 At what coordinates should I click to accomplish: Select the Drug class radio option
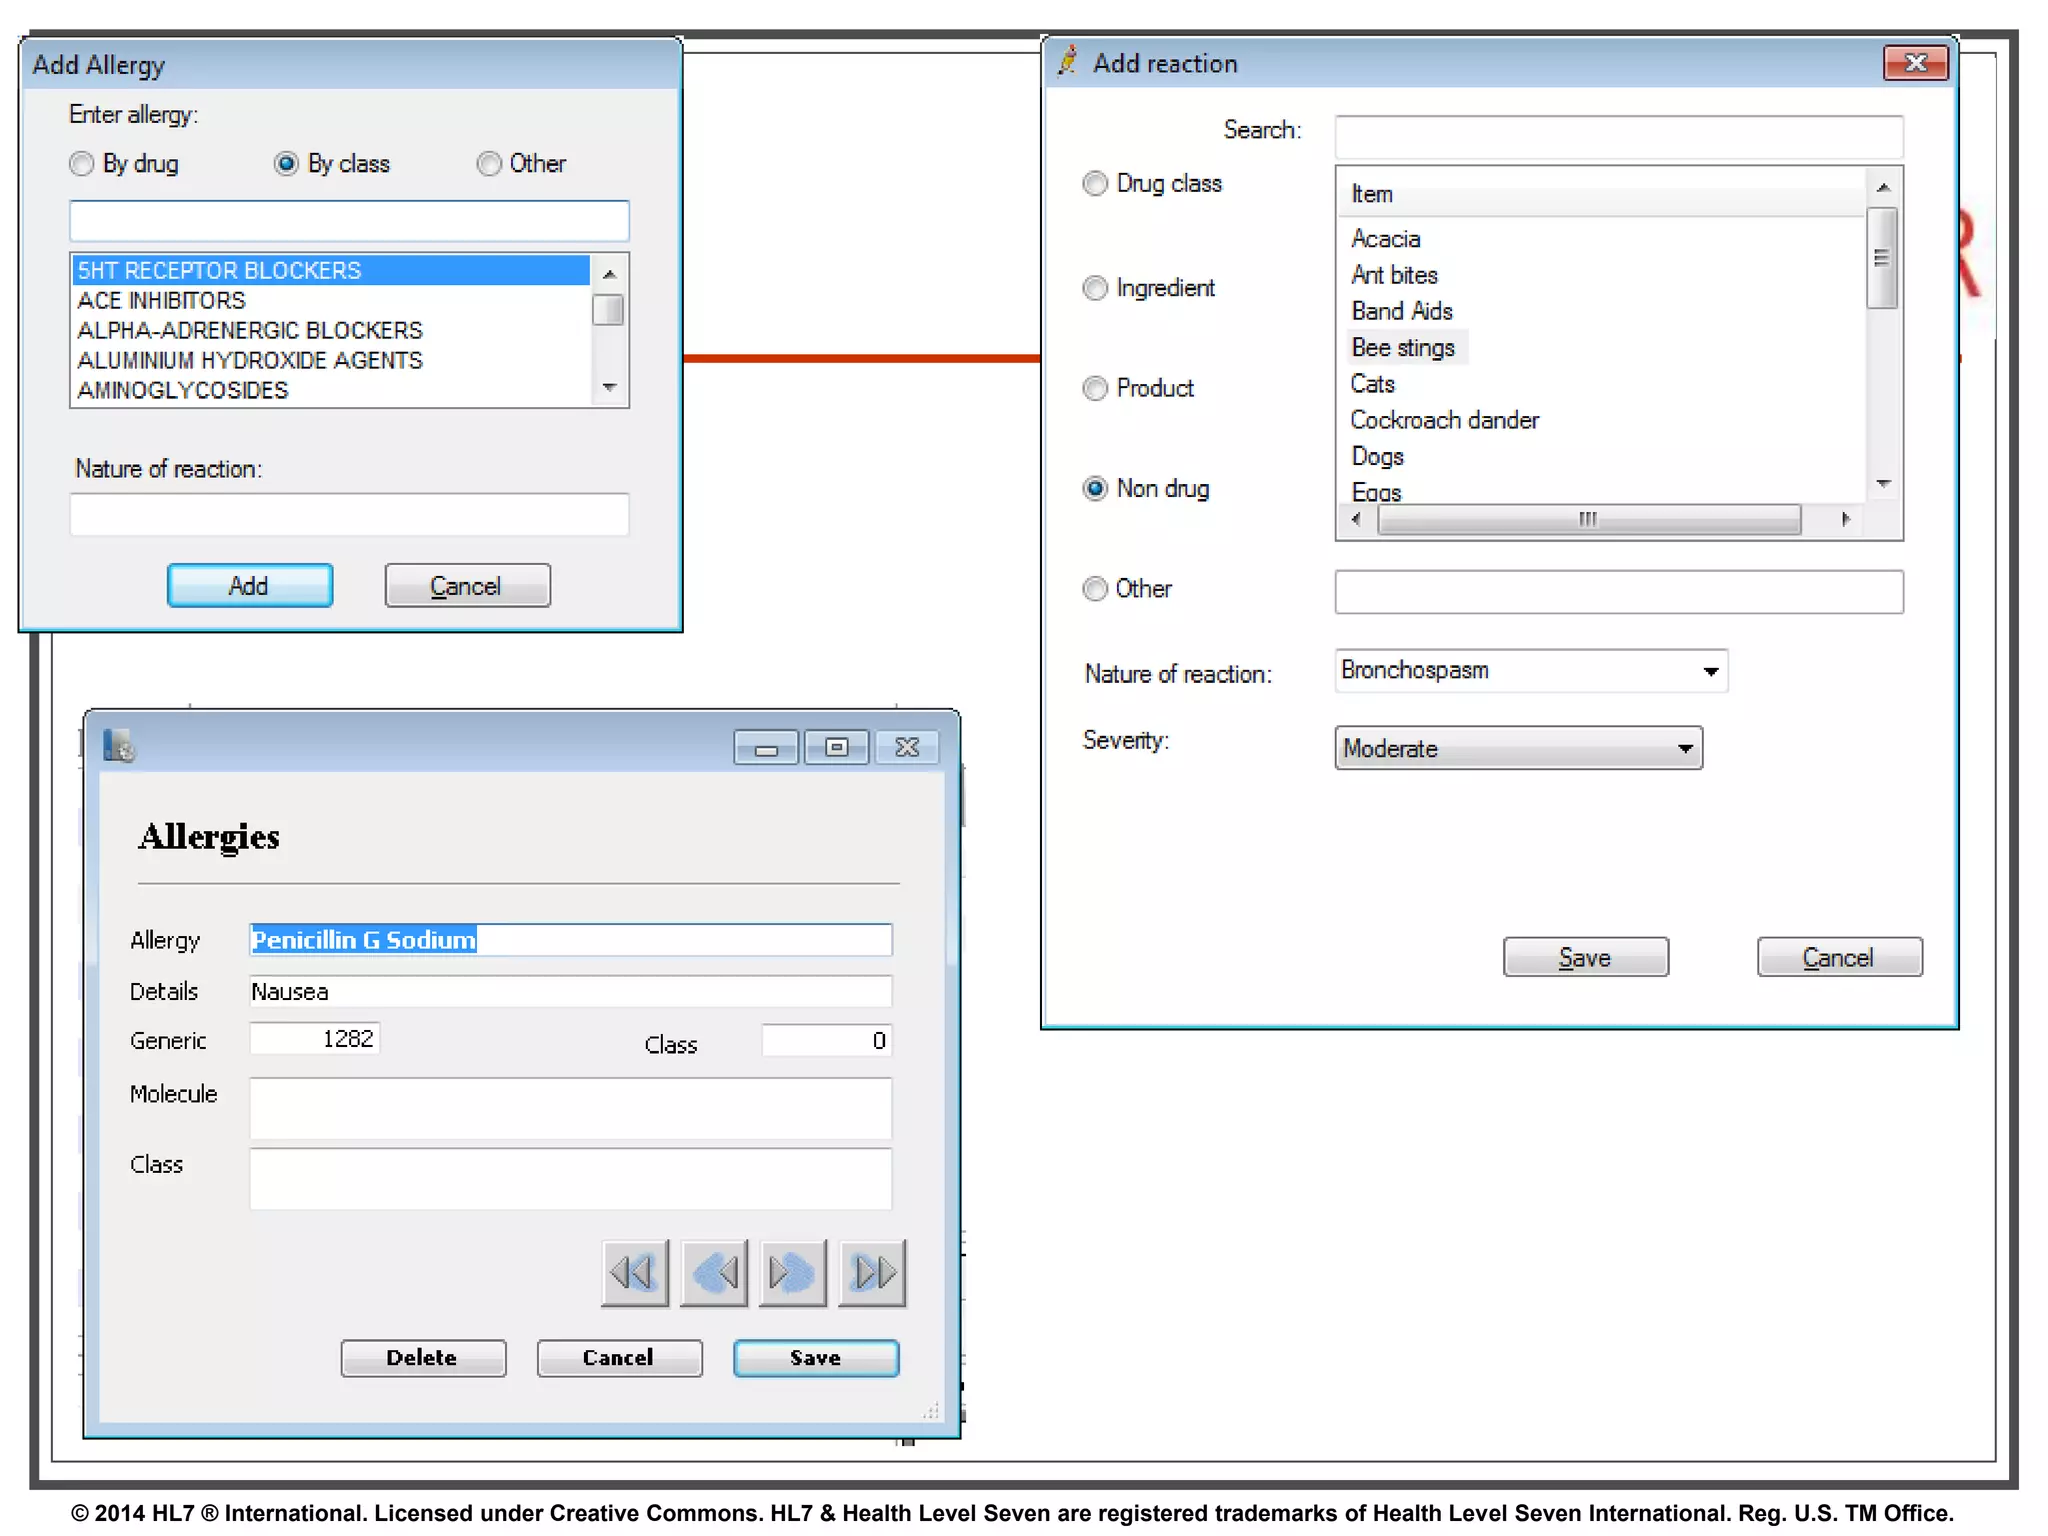(x=1096, y=184)
